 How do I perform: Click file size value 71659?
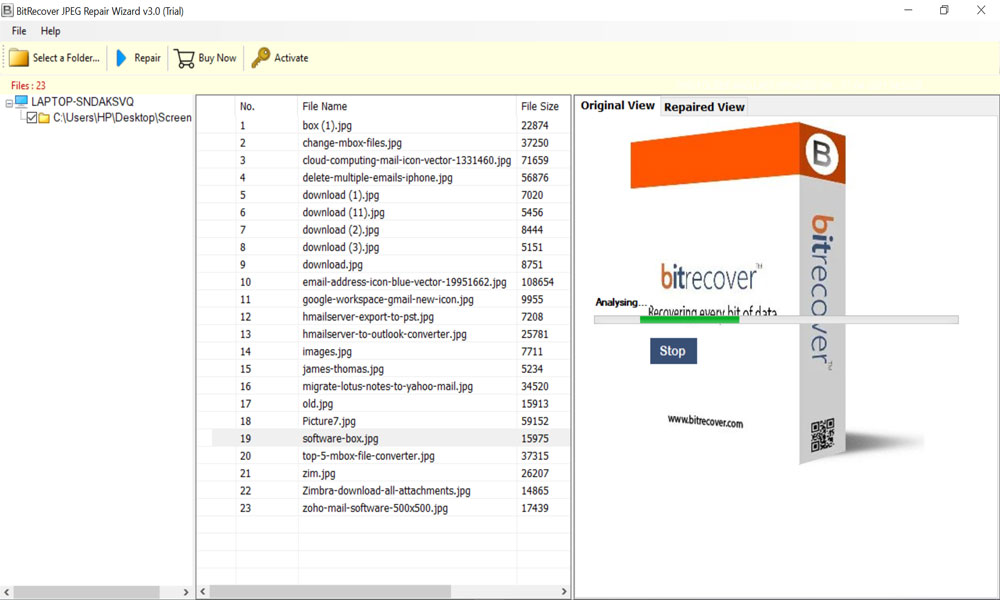click(x=535, y=160)
